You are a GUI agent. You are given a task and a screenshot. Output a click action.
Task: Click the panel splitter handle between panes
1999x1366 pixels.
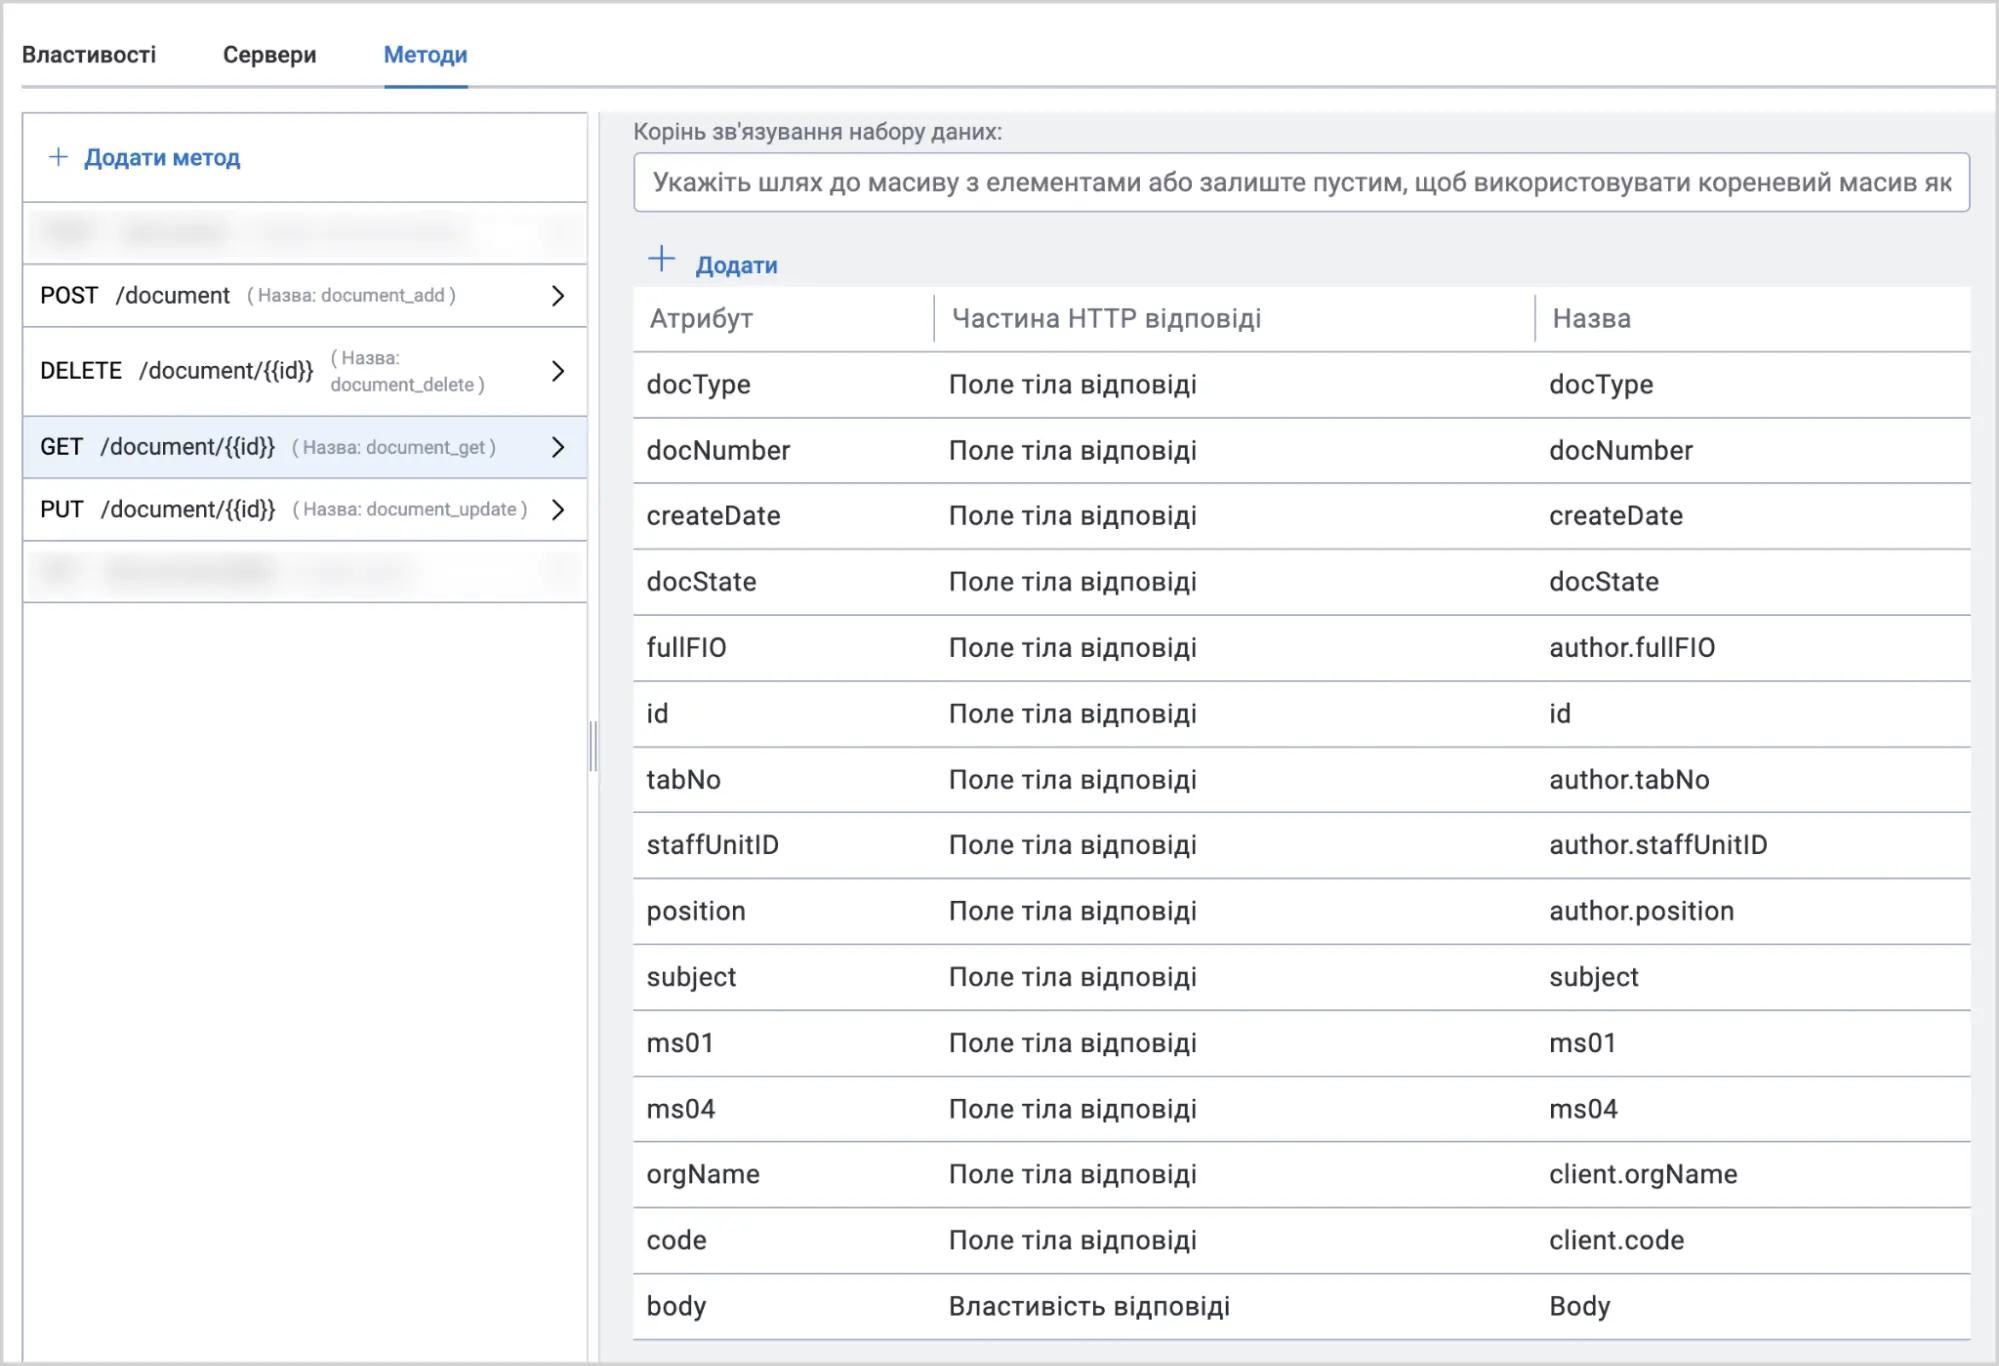pyautogui.click(x=594, y=746)
